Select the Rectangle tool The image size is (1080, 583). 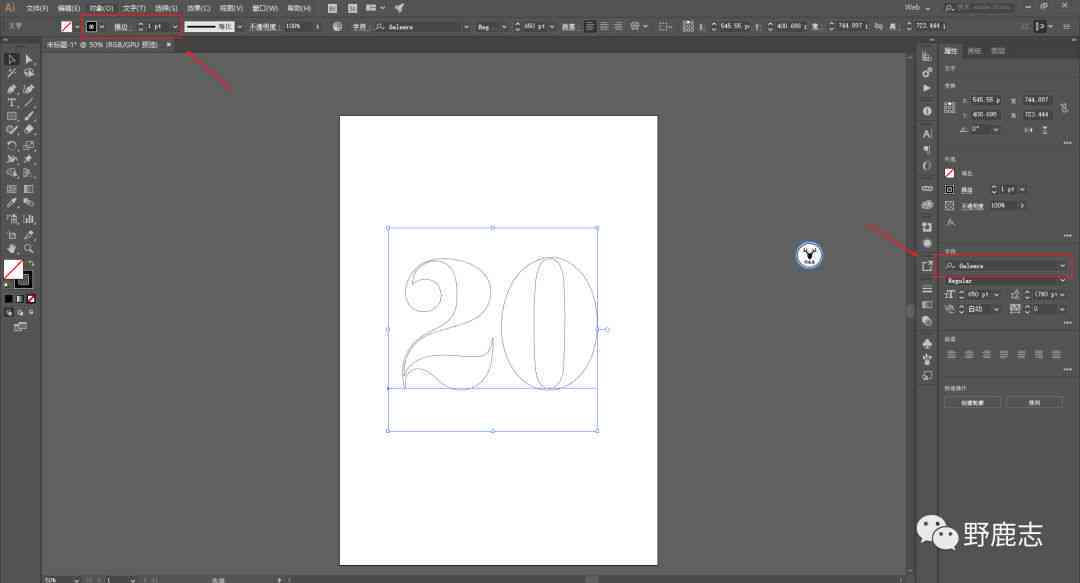[12, 116]
